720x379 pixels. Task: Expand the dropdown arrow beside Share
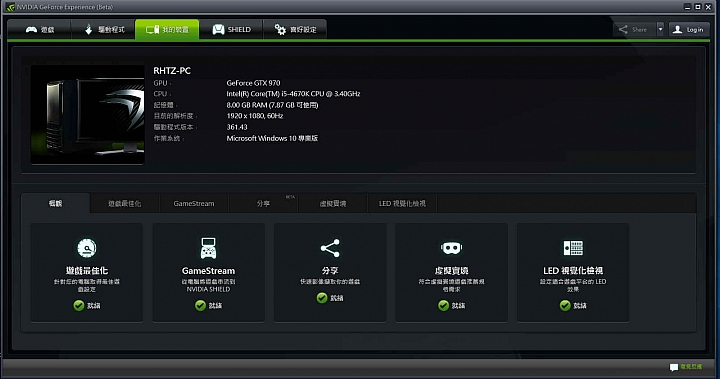660,29
